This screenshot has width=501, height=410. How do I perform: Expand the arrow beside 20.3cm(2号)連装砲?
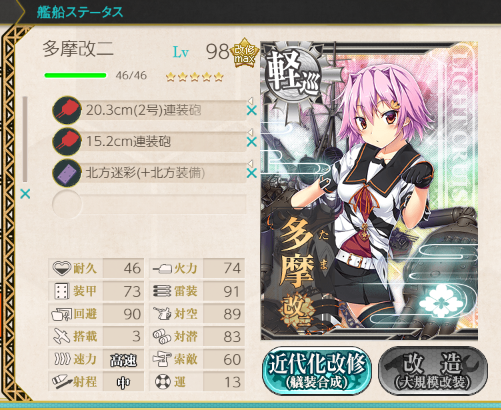click(250, 101)
